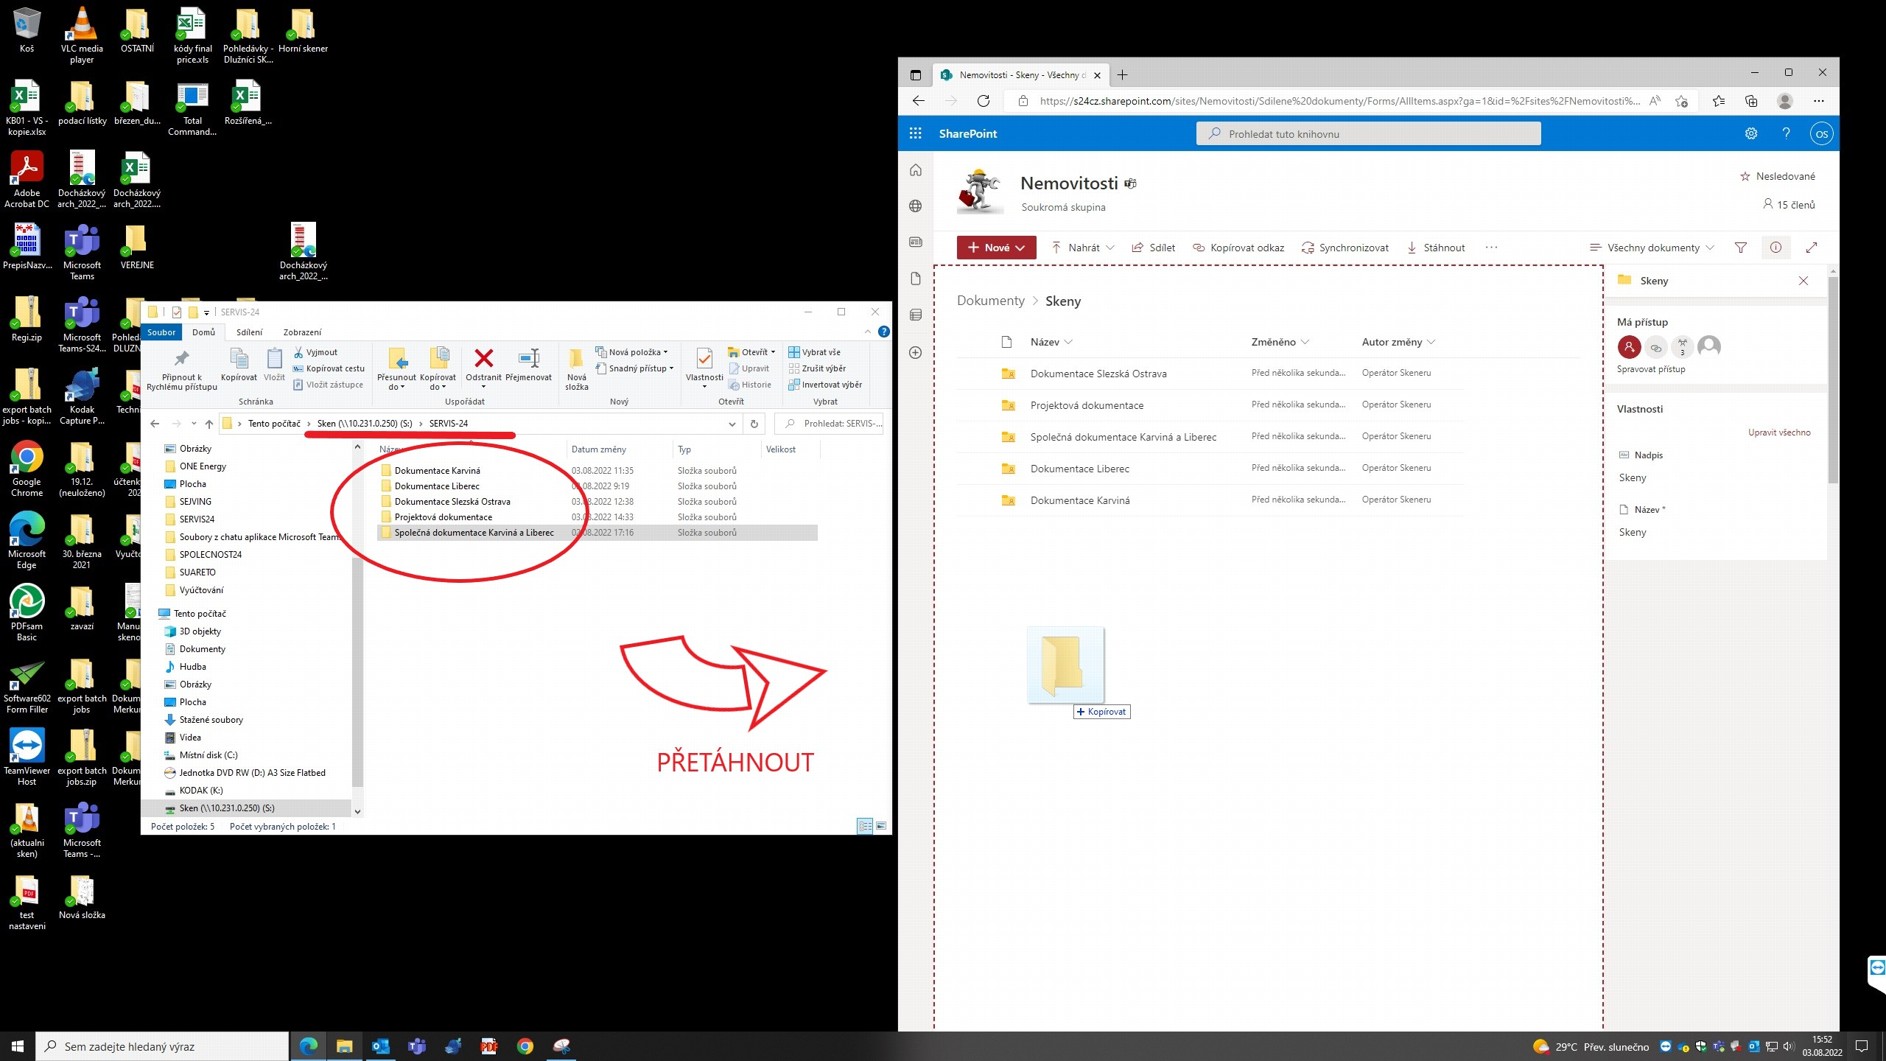The image size is (1886, 1061).
Task: Click Rename (Přejmenovat) in Explorer ribbon
Action: [528, 364]
